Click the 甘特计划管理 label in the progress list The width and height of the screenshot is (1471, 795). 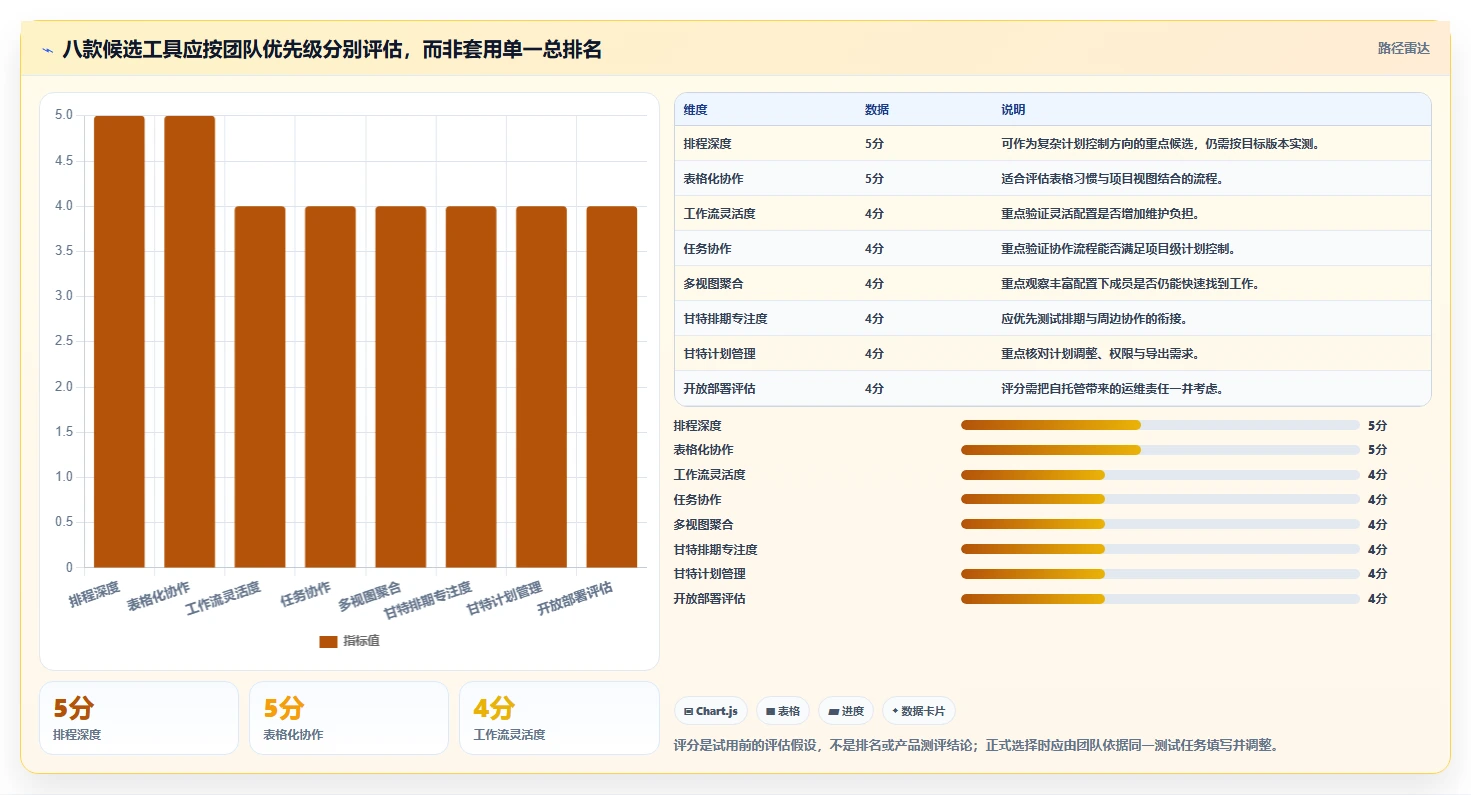tap(710, 574)
